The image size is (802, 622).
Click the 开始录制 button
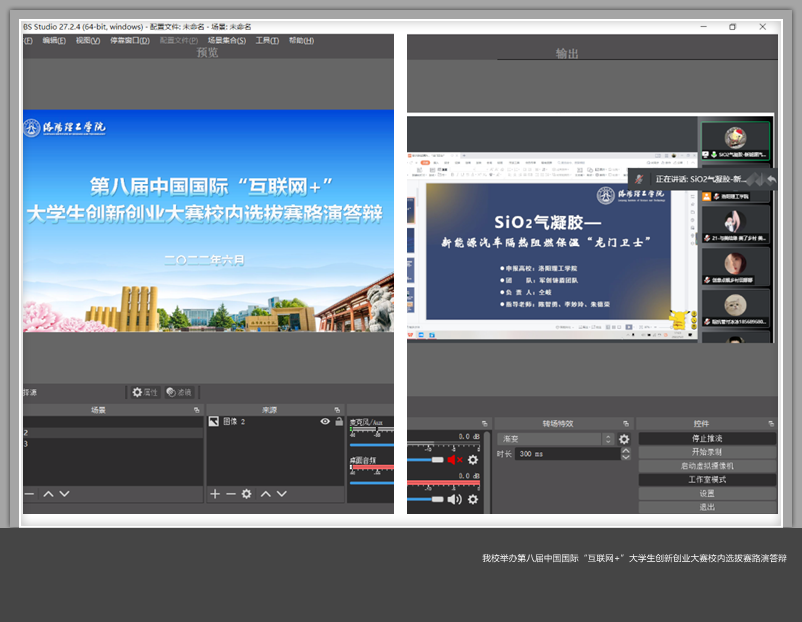pos(707,452)
